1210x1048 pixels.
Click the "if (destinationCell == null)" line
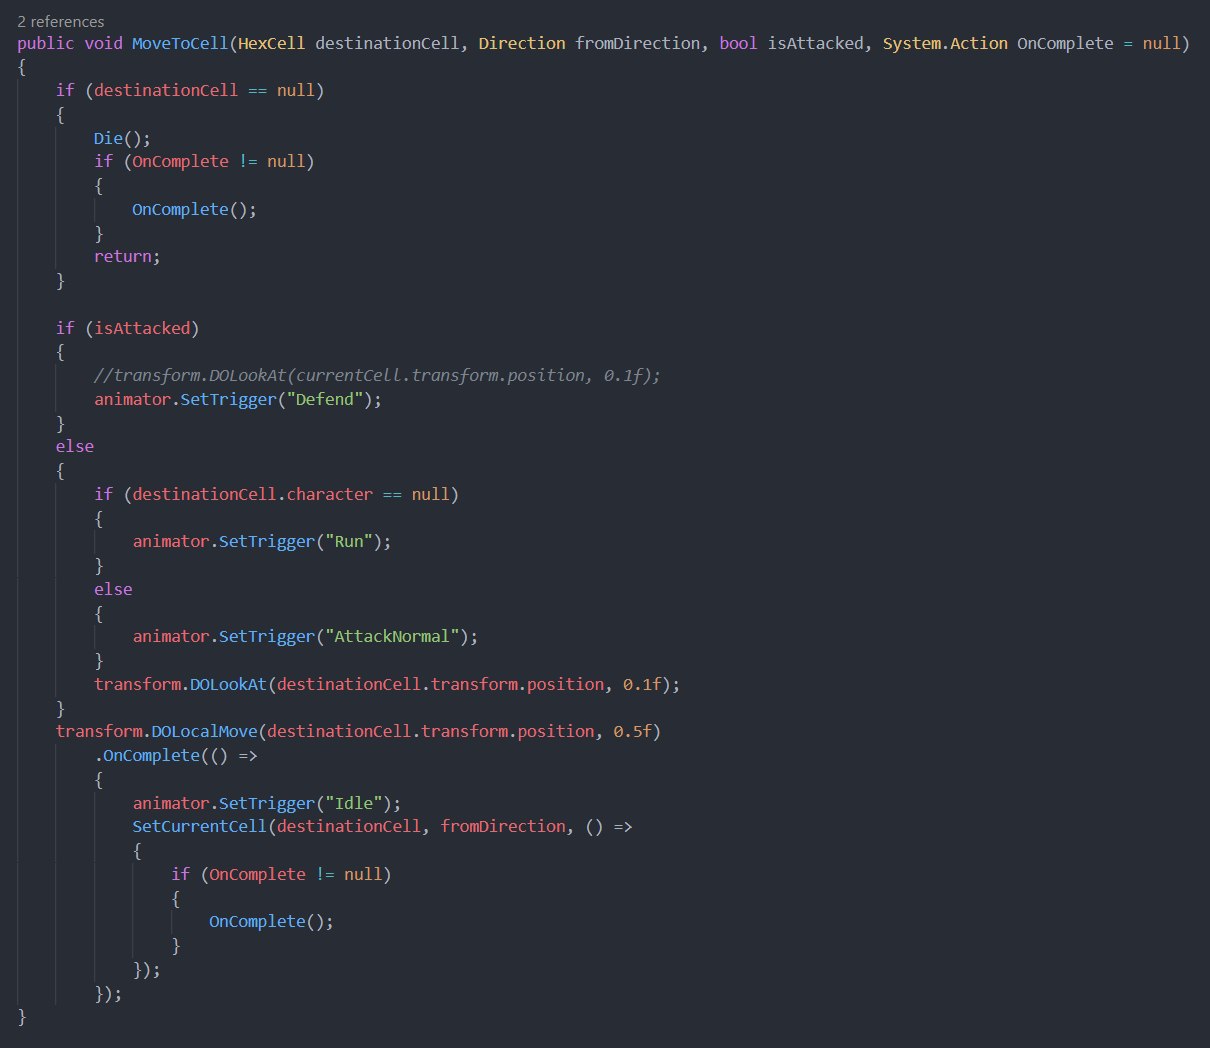(x=190, y=90)
